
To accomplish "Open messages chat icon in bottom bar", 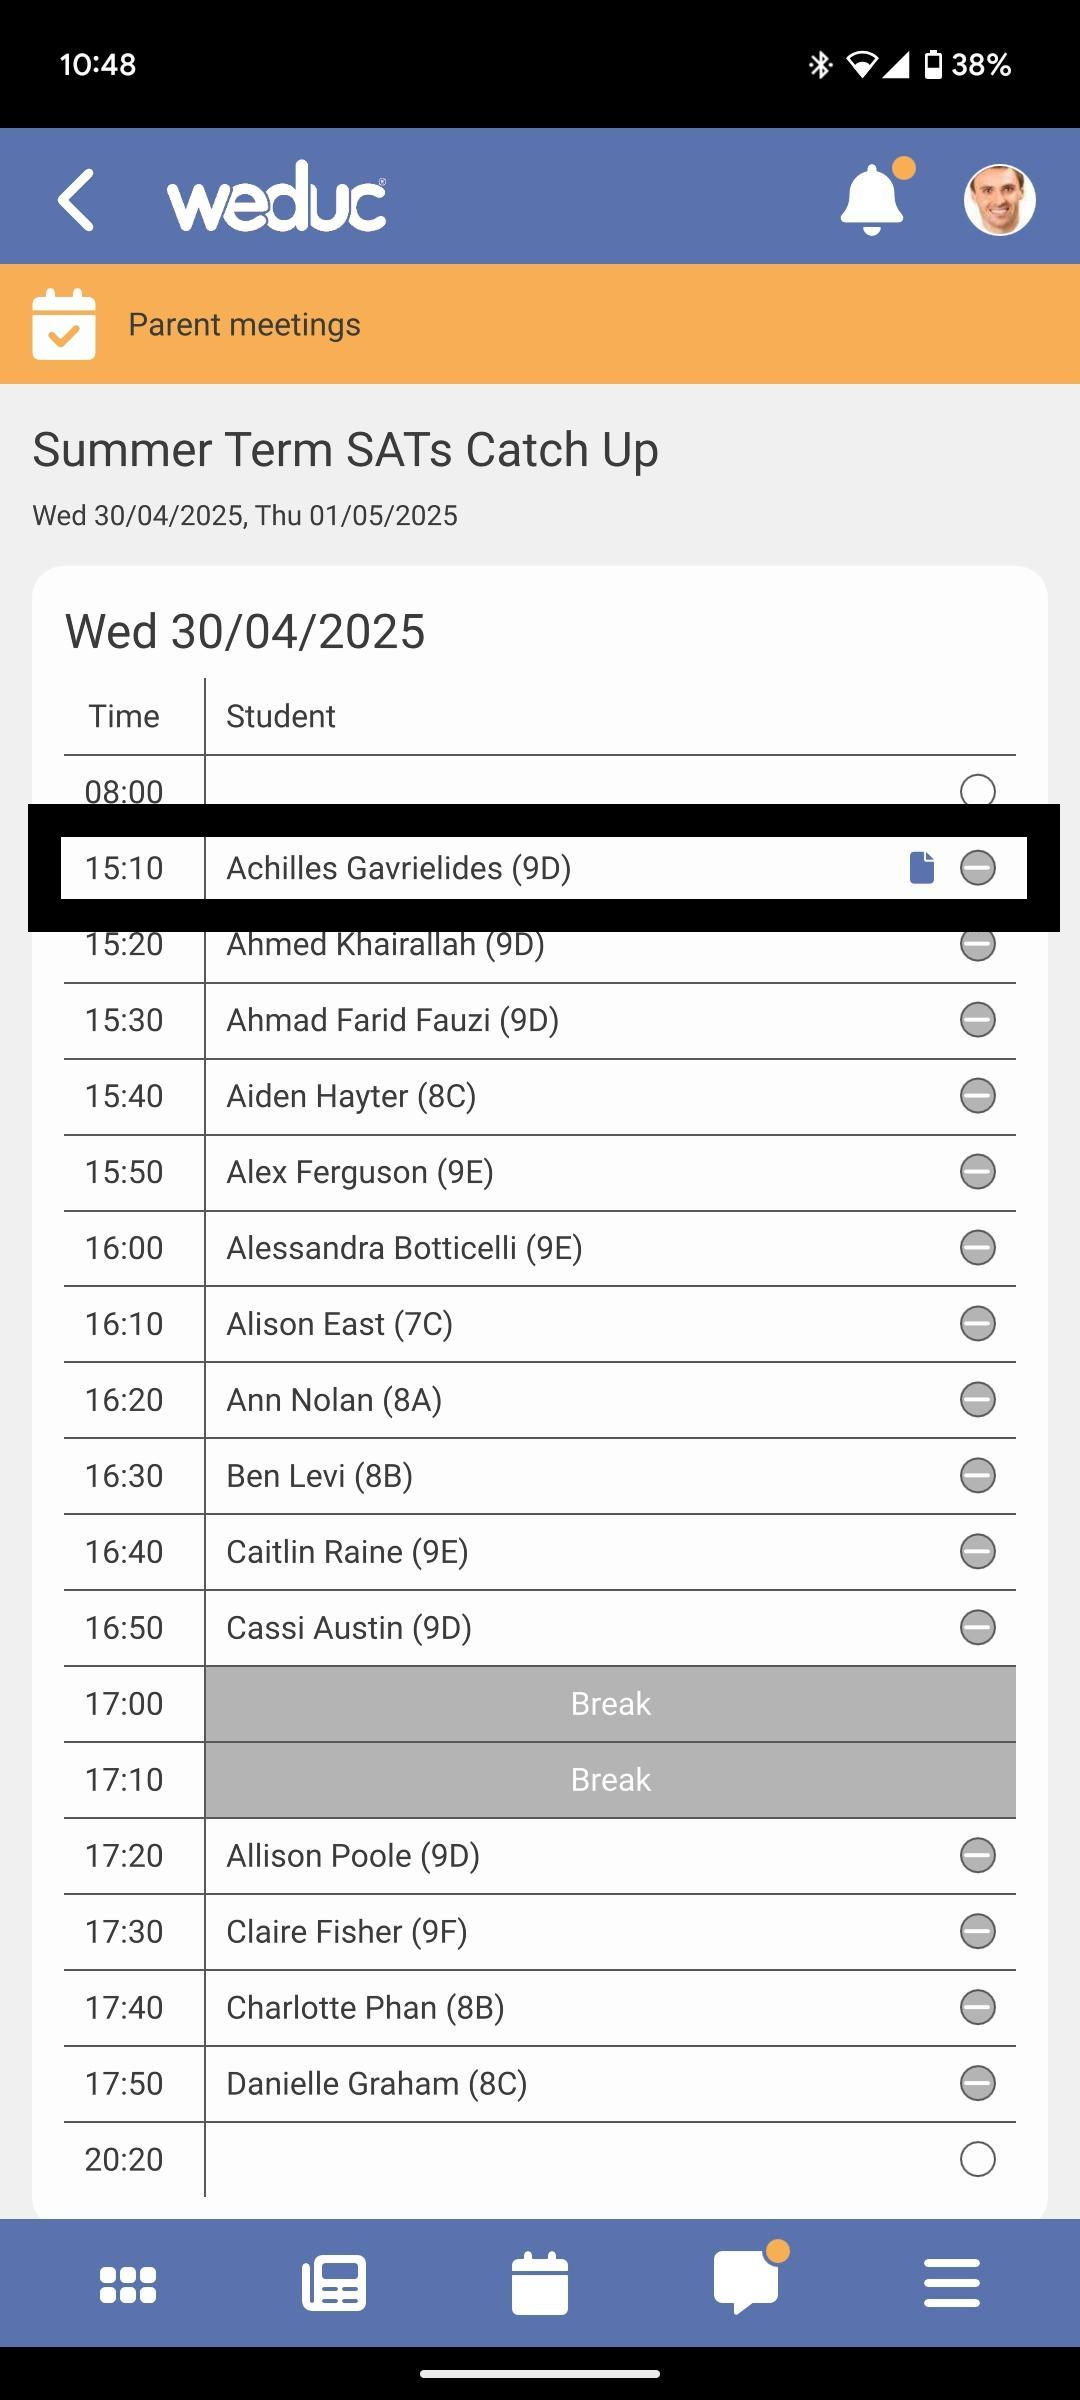I will tap(746, 2285).
